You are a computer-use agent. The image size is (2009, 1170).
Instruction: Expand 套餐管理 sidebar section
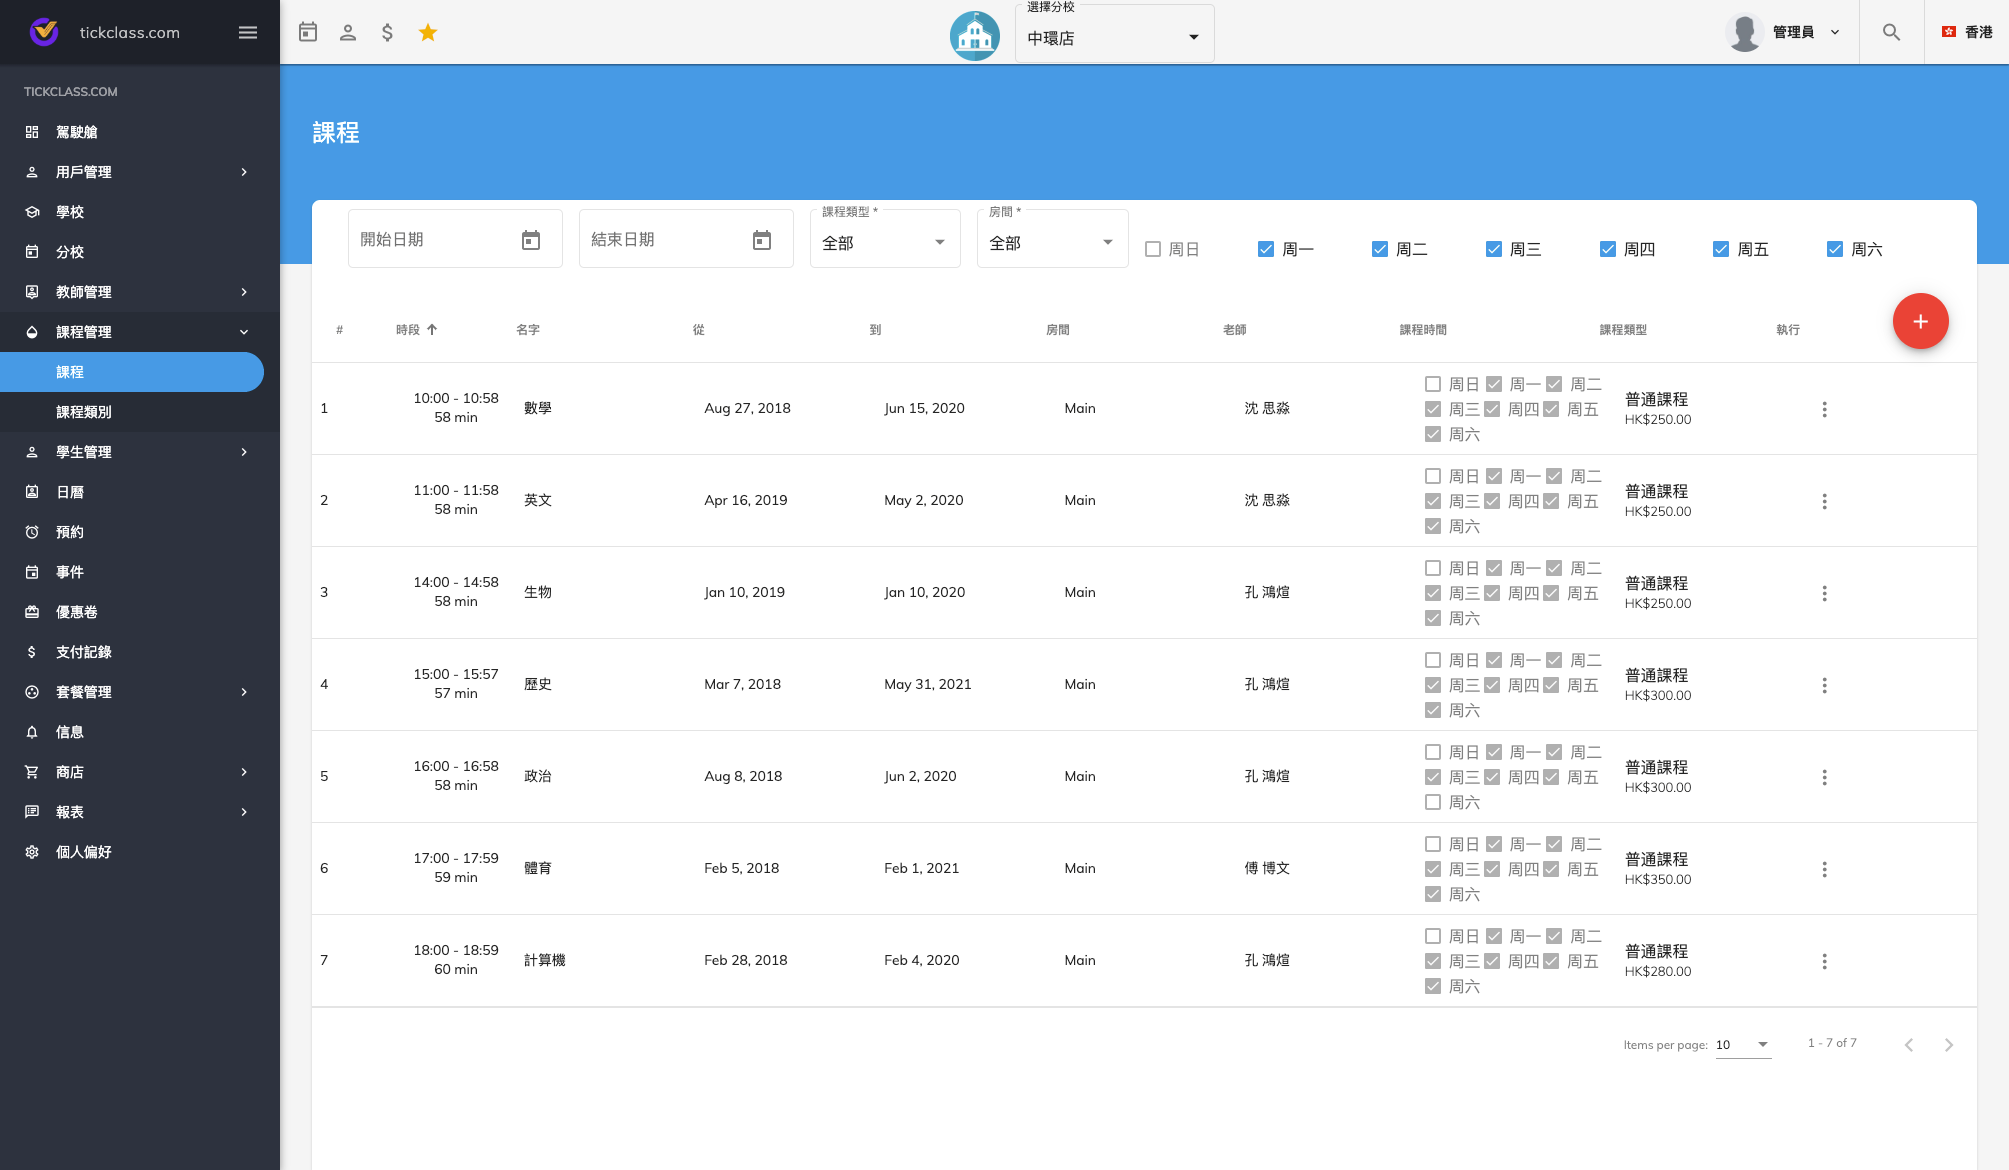pyautogui.click(x=140, y=692)
